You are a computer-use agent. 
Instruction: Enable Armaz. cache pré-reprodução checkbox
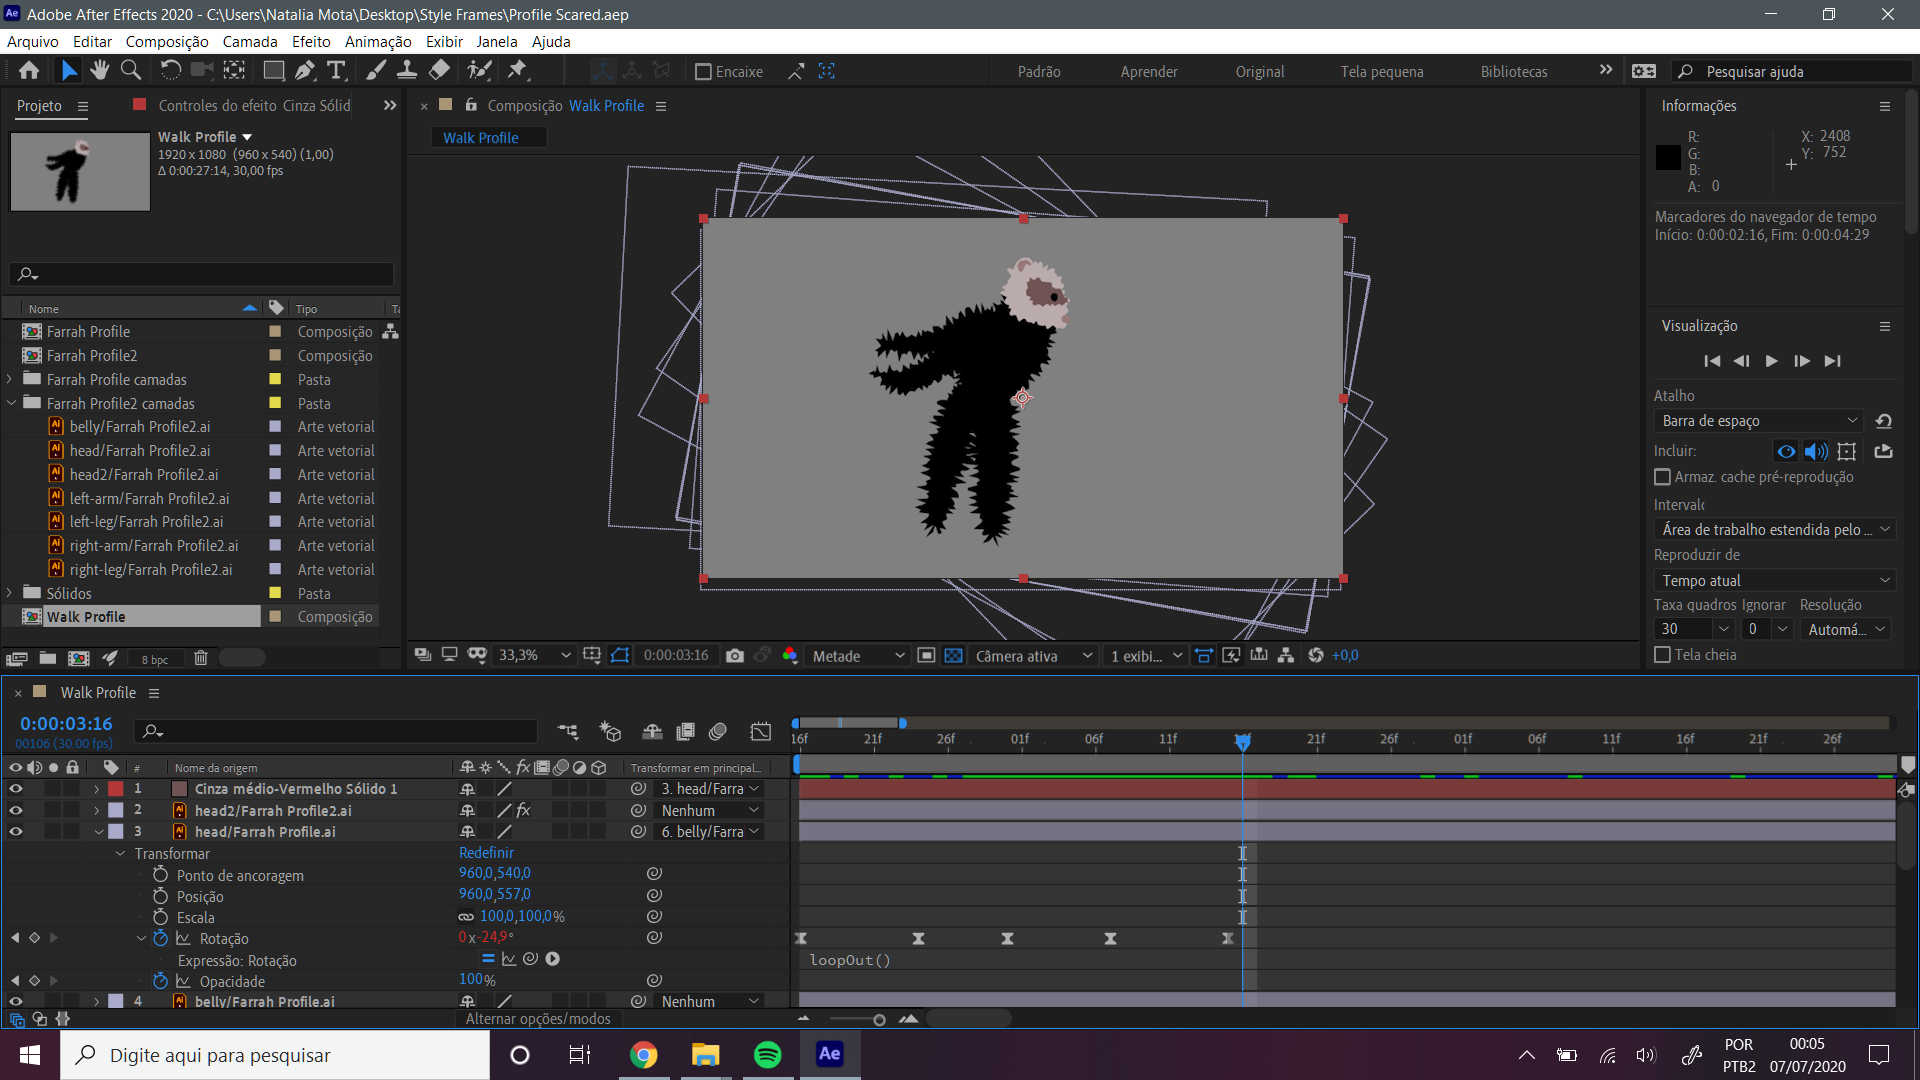tap(1662, 477)
